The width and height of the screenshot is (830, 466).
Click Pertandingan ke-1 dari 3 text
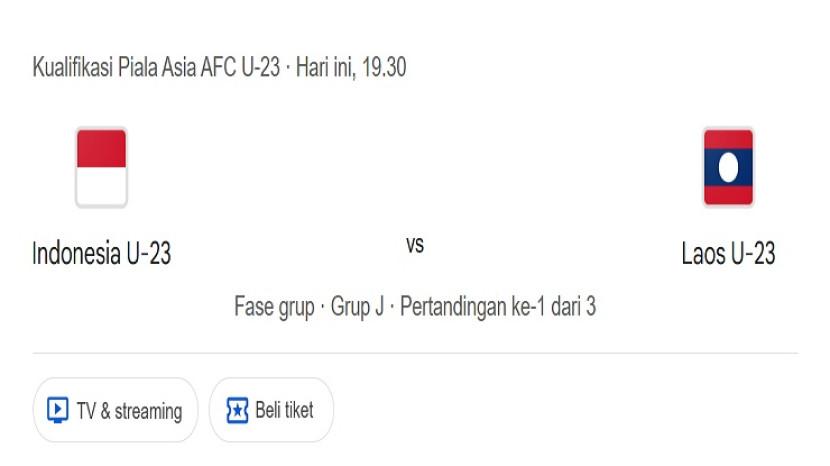coord(498,306)
